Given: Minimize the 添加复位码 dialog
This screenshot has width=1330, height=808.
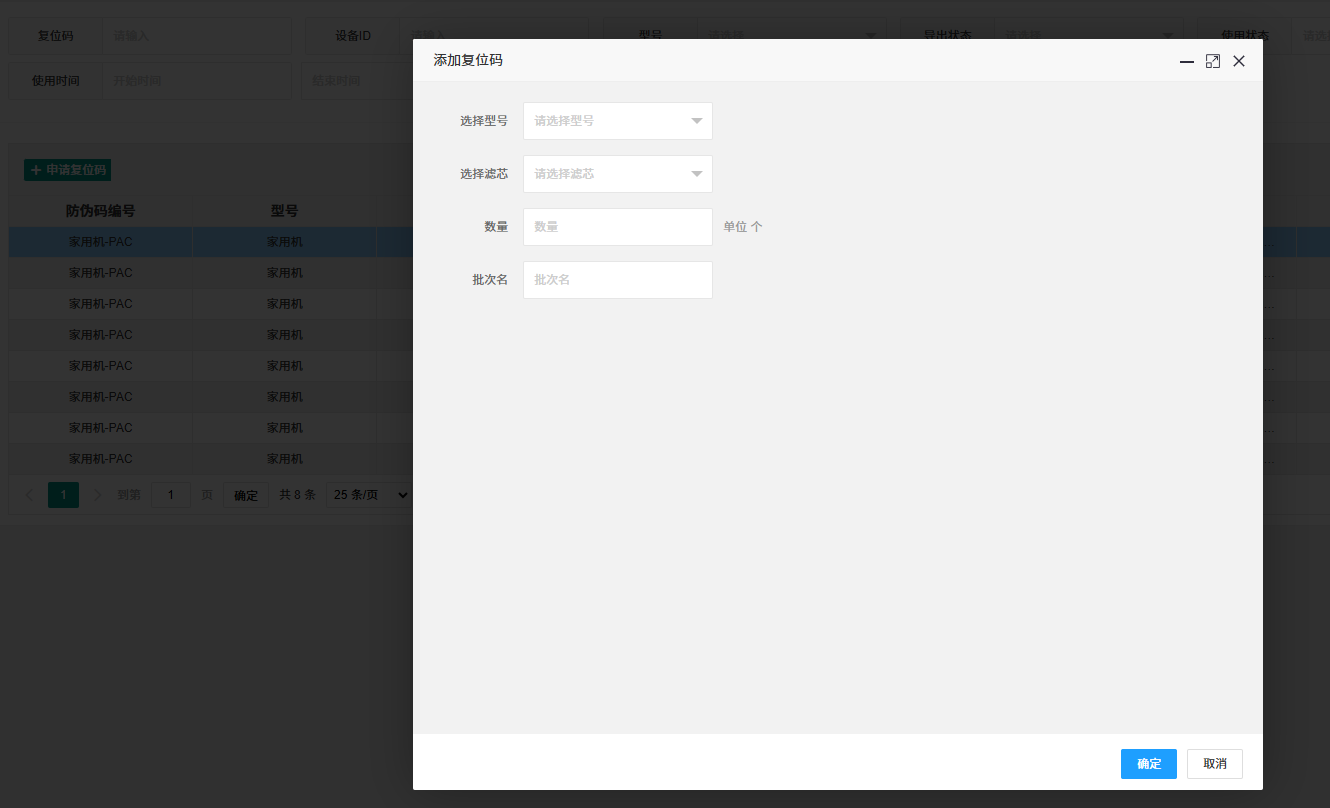Looking at the screenshot, I should (1187, 61).
